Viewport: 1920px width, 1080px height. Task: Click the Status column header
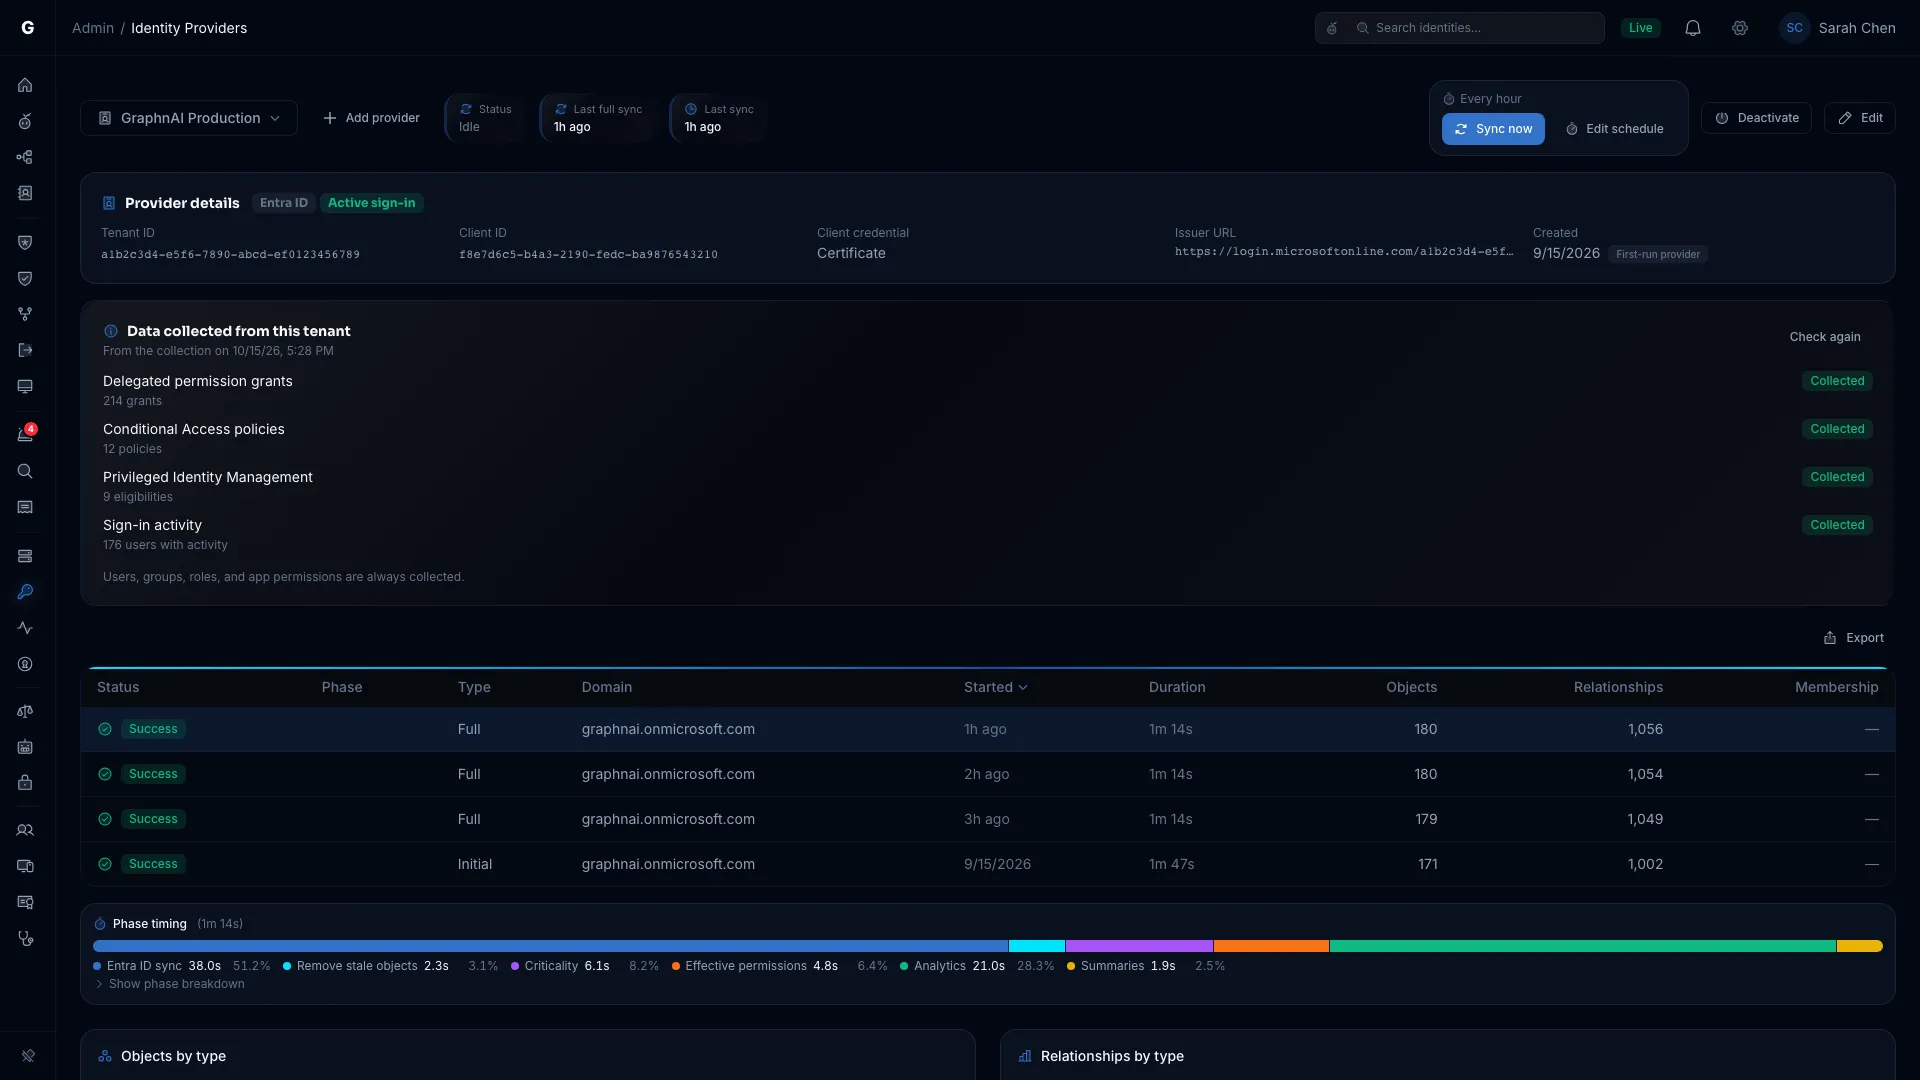(118, 687)
